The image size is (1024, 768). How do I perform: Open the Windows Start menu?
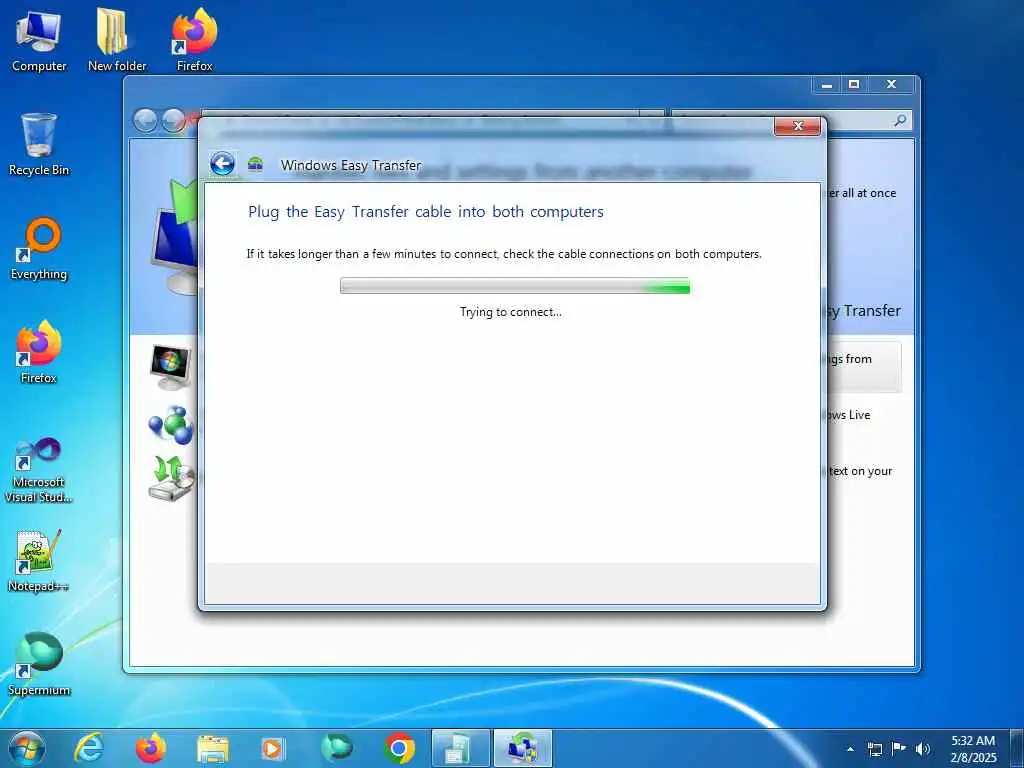click(x=27, y=748)
